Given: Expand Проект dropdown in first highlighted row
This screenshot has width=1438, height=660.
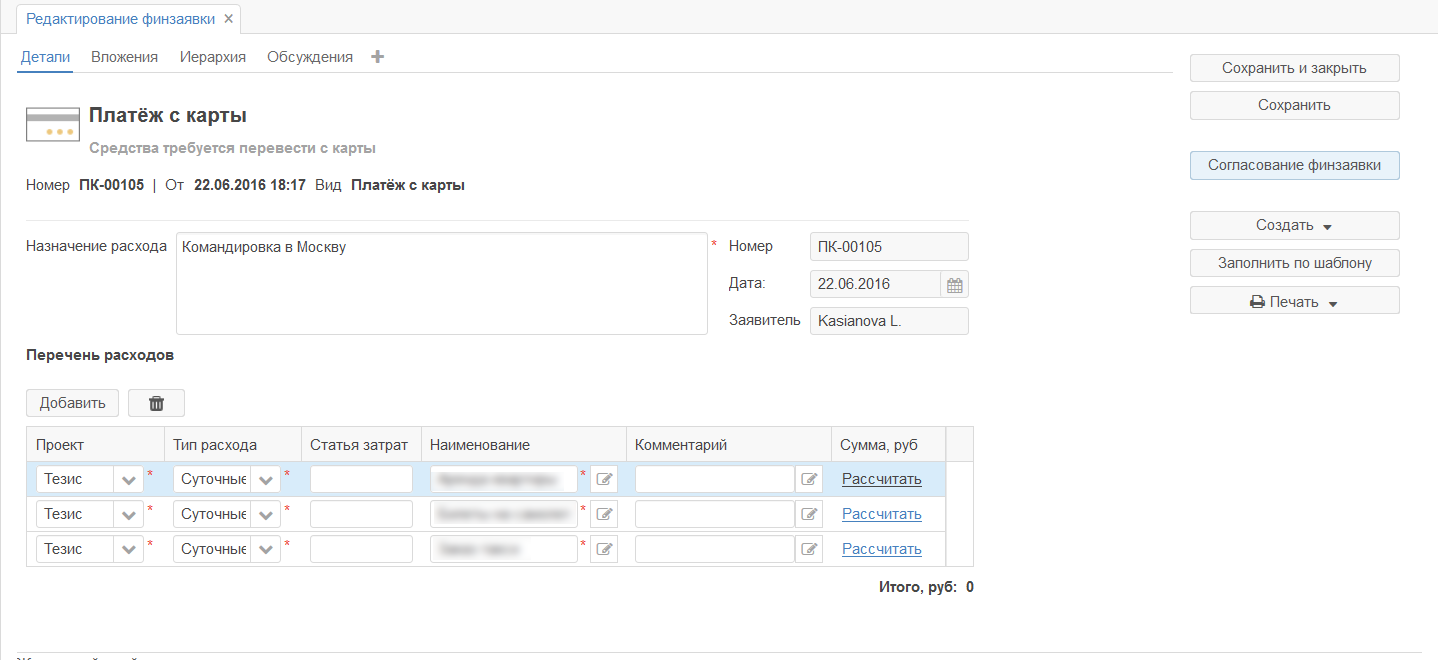Looking at the screenshot, I should (129, 480).
